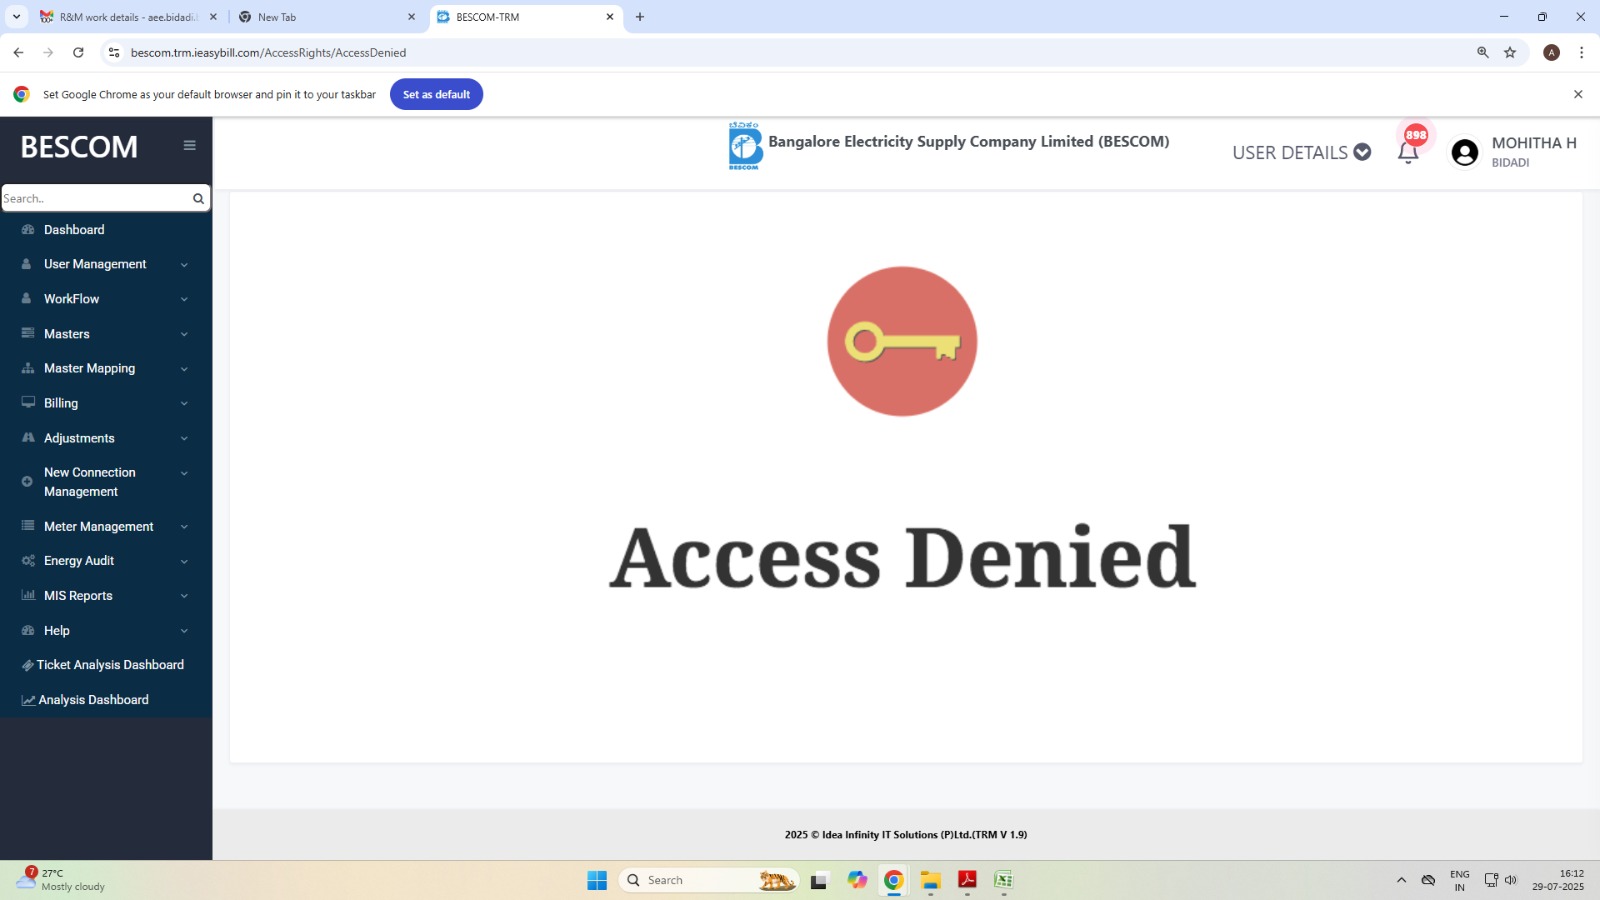Click the Adjustments icon in sidebar
Screen dimensions: 1600x900
pos(28,438)
